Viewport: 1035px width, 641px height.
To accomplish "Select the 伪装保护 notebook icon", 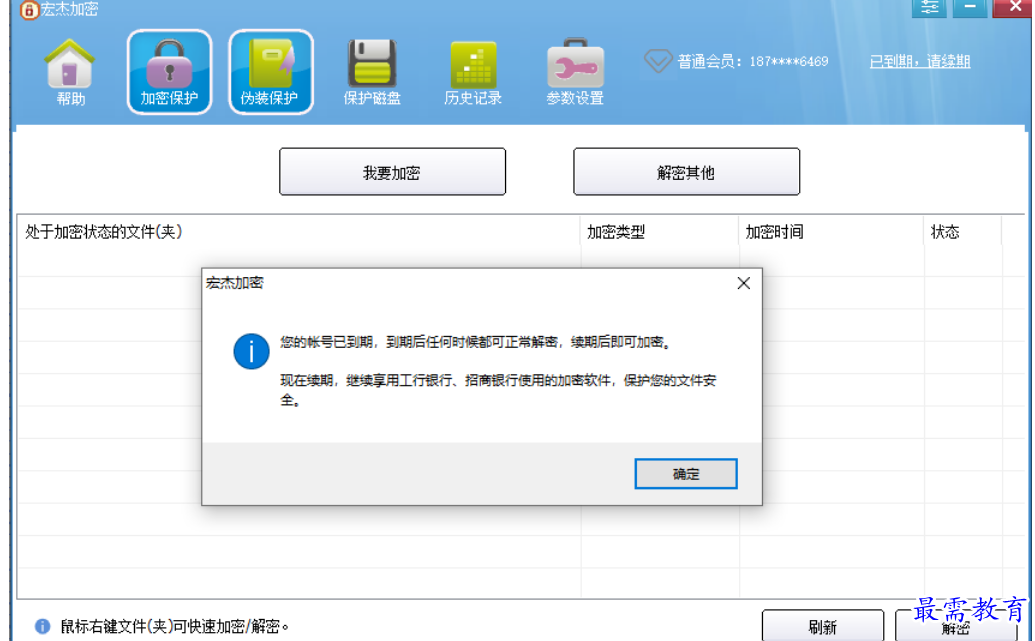I will pos(271,71).
